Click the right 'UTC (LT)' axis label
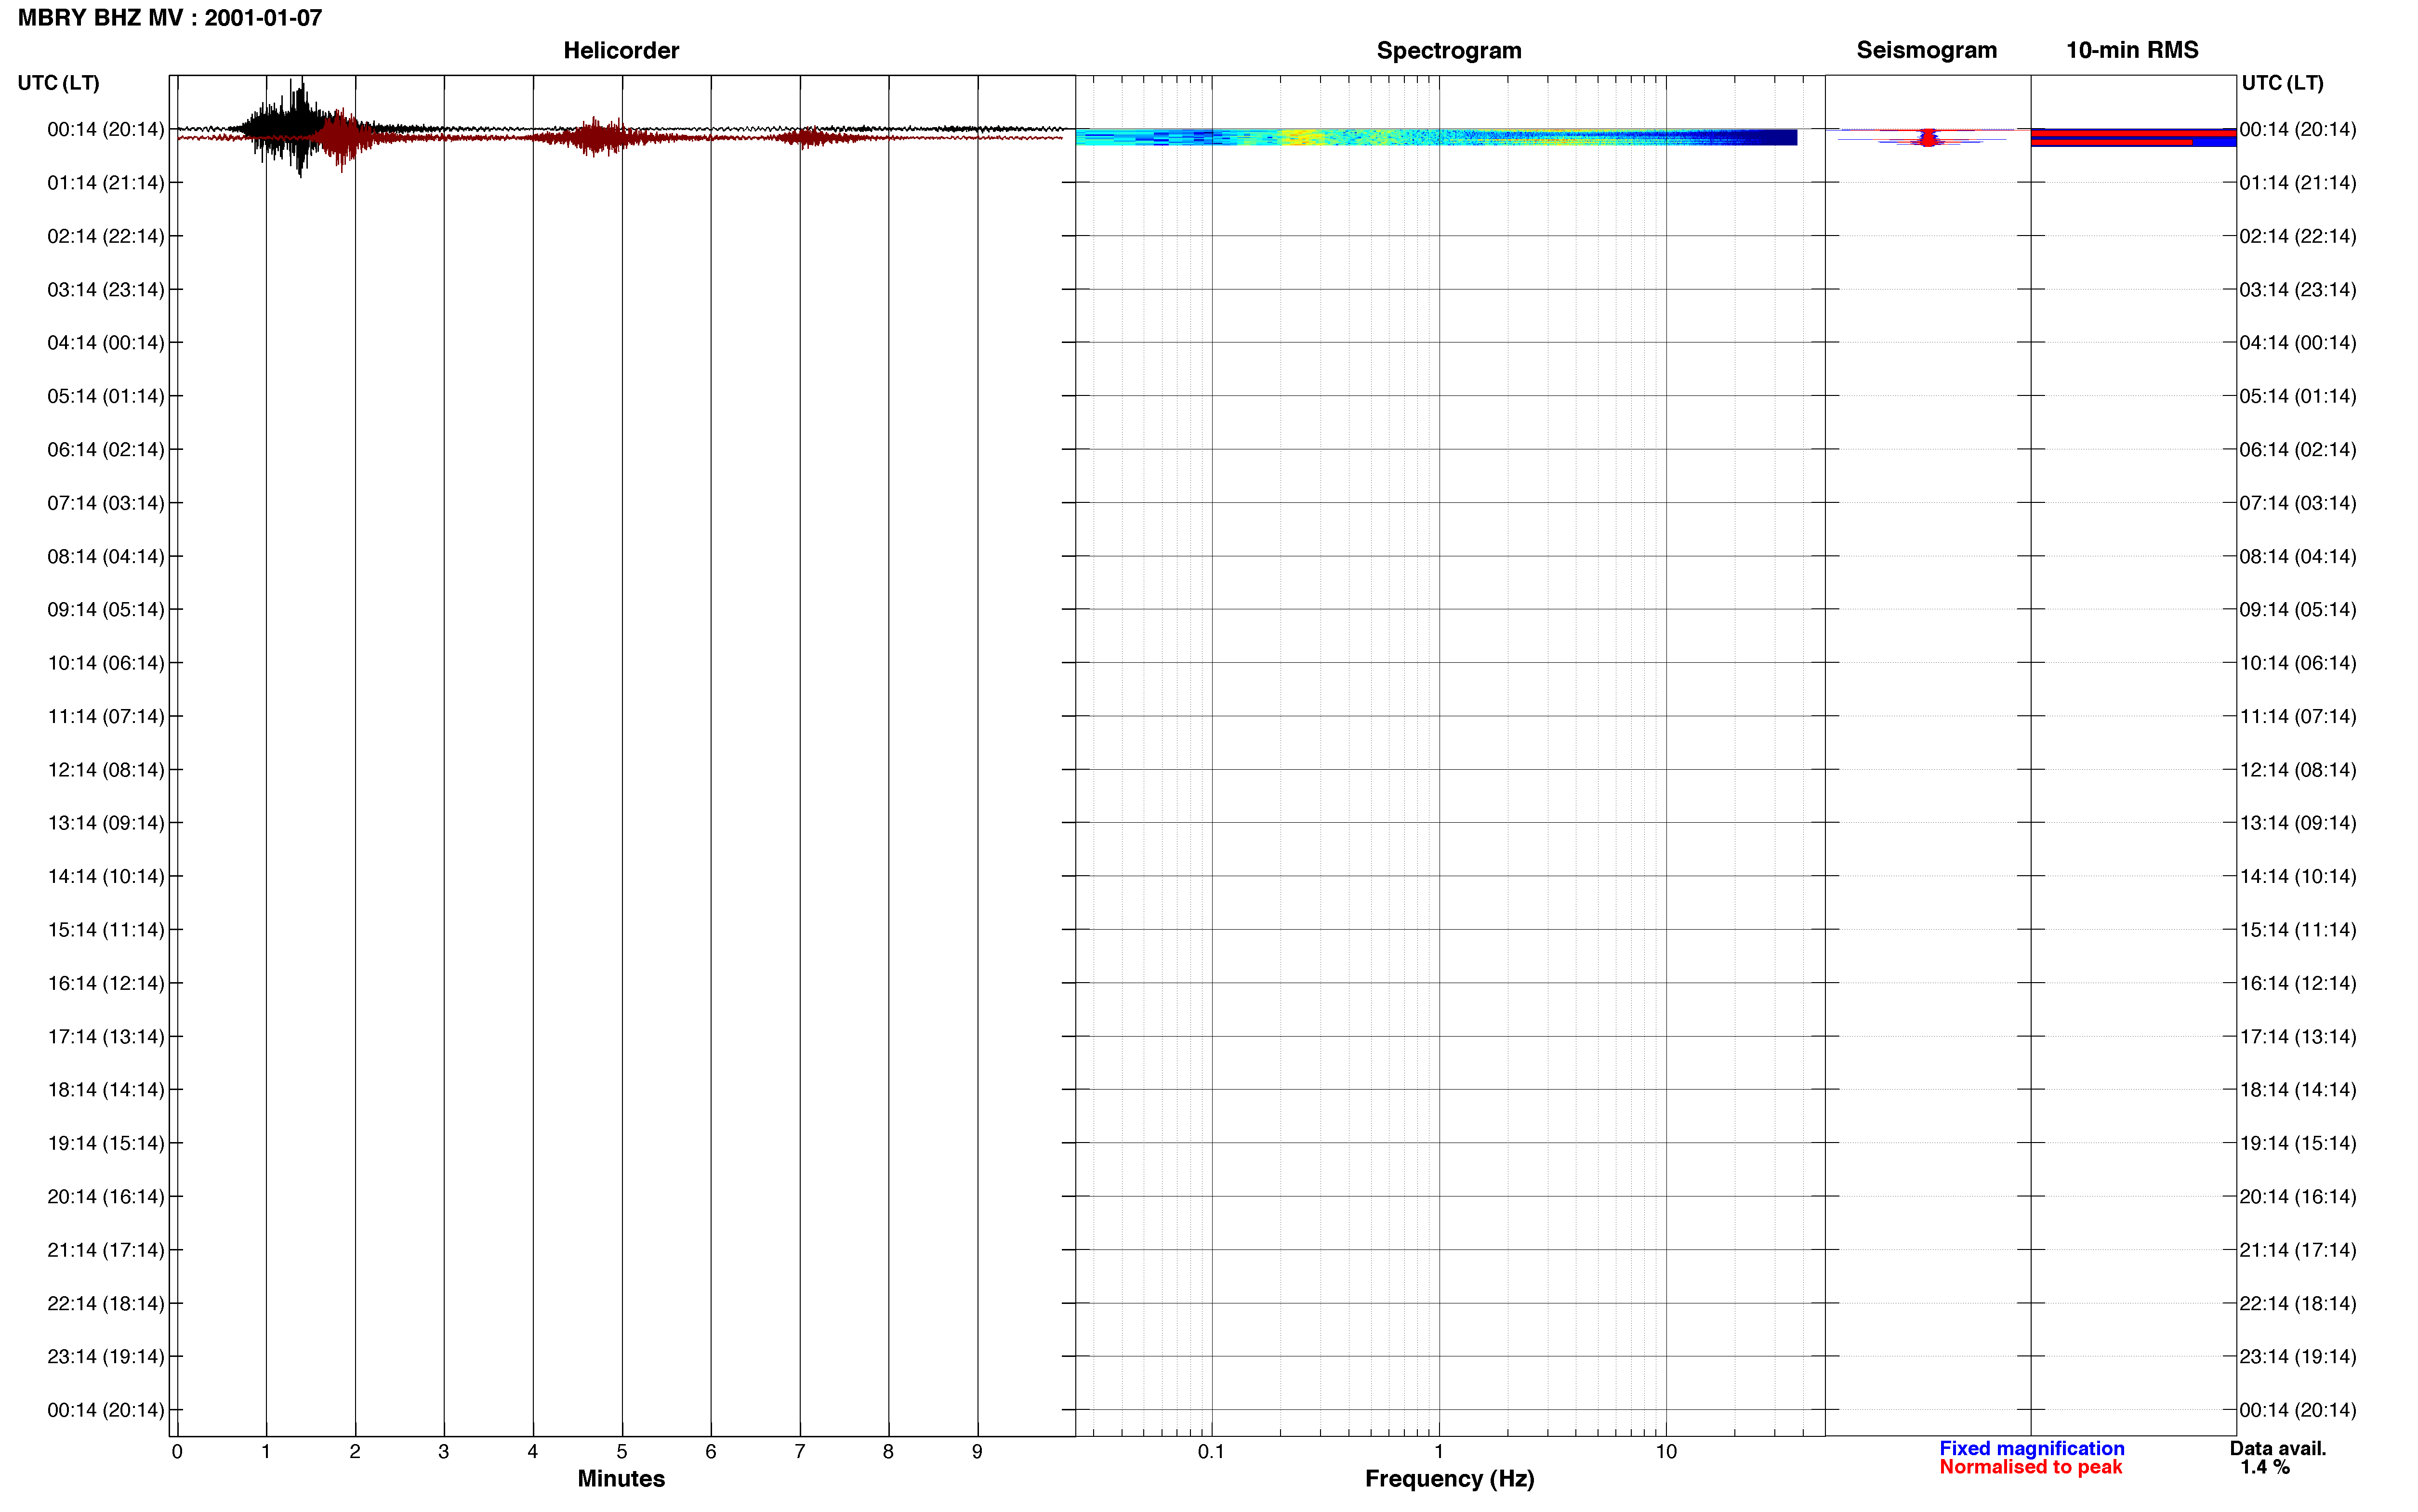Screen dimensions: 2418x1512 pyautogui.click(x=2282, y=83)
